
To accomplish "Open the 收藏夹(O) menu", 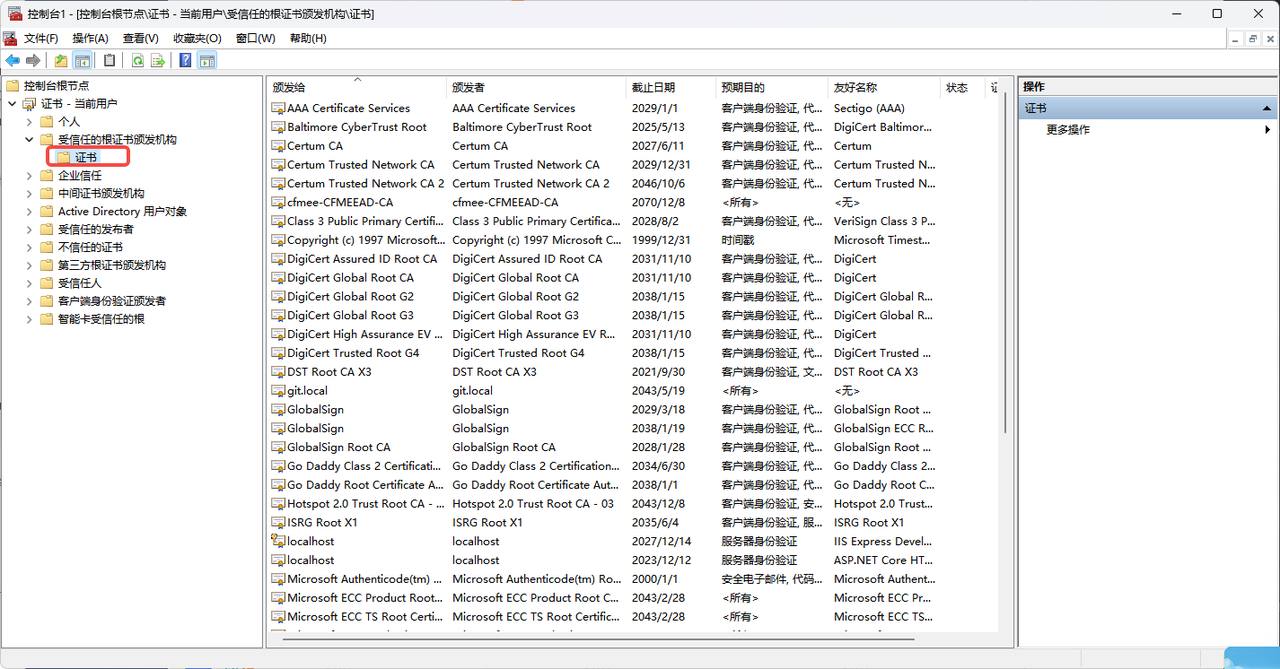I will 197,38.
